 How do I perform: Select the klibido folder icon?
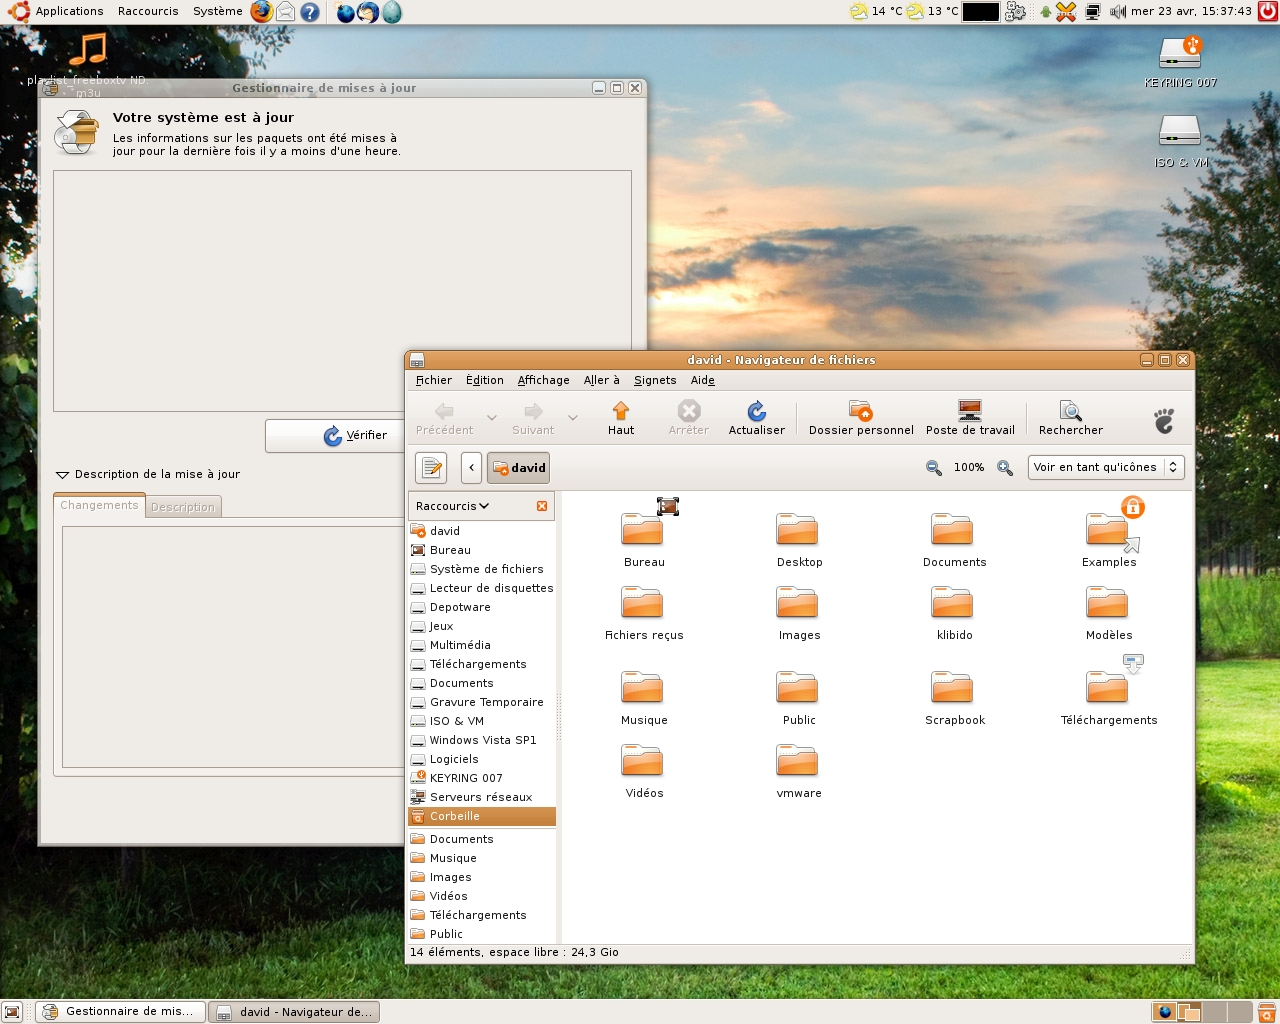coord(954,613)
